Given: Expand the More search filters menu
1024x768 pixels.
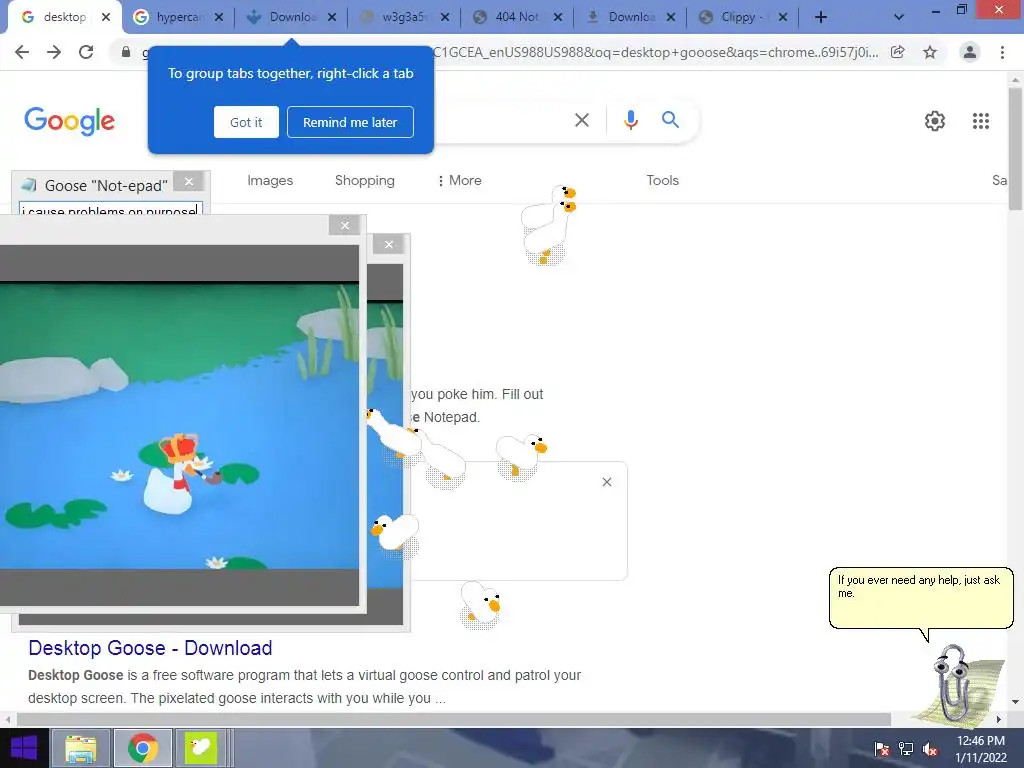Looking at the screenshot, I should [x=460, y=180].
